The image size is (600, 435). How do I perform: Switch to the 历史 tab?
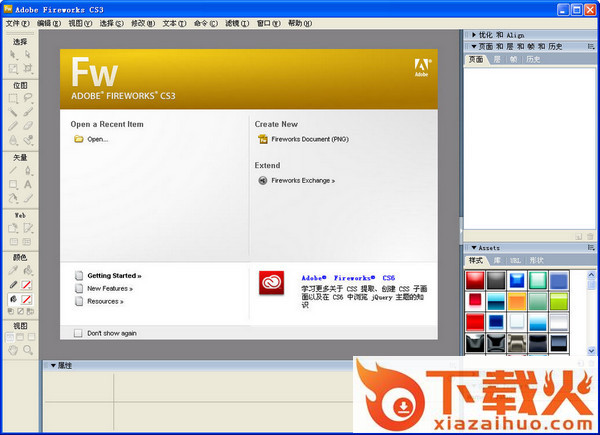[x=533, y=60]
